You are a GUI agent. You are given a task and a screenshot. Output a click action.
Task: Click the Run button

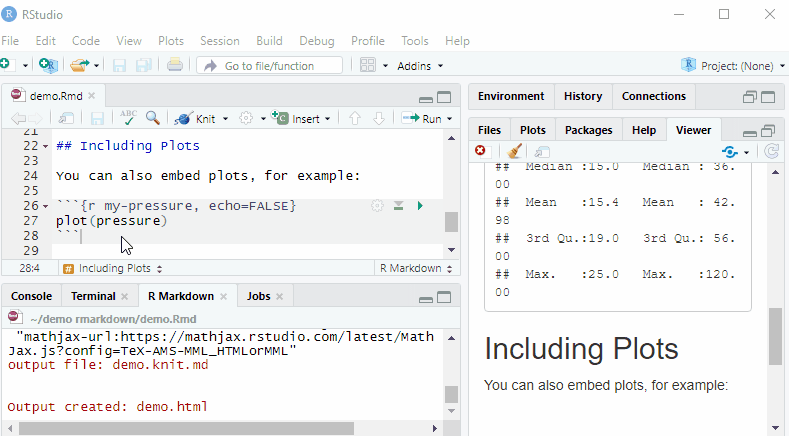422,118
